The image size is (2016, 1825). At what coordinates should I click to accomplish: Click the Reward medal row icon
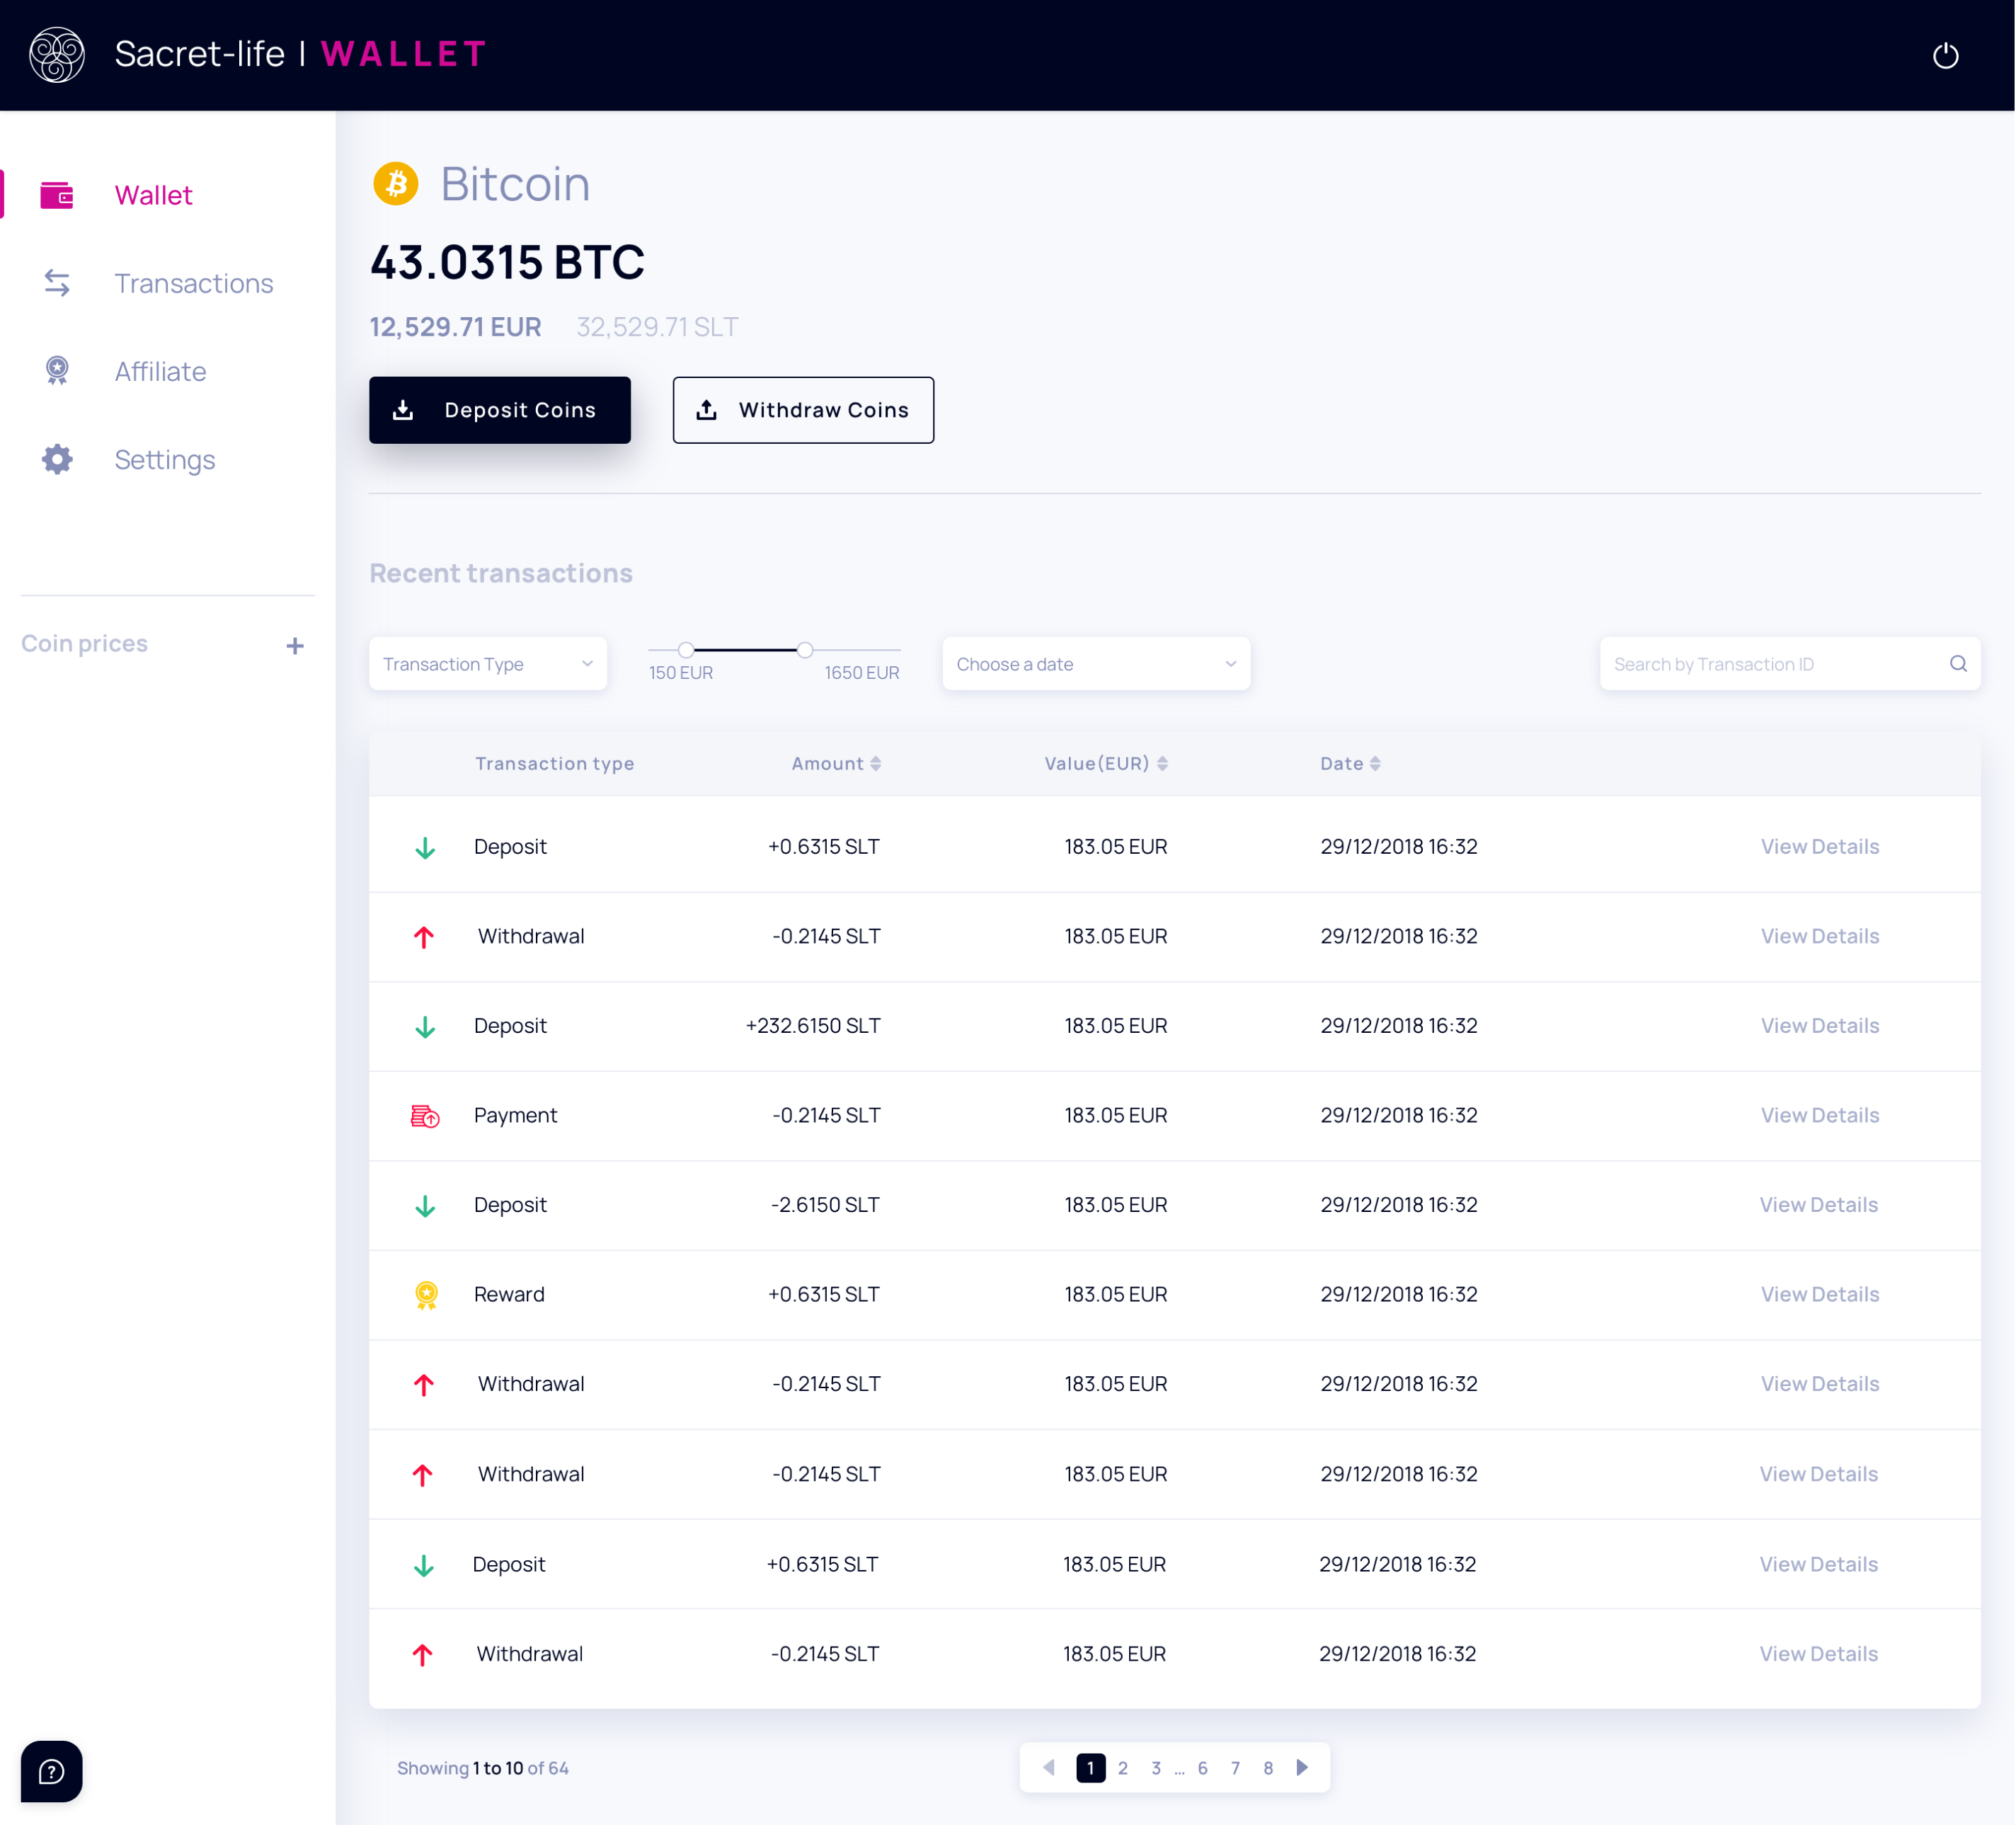[x=426, y=1295]
